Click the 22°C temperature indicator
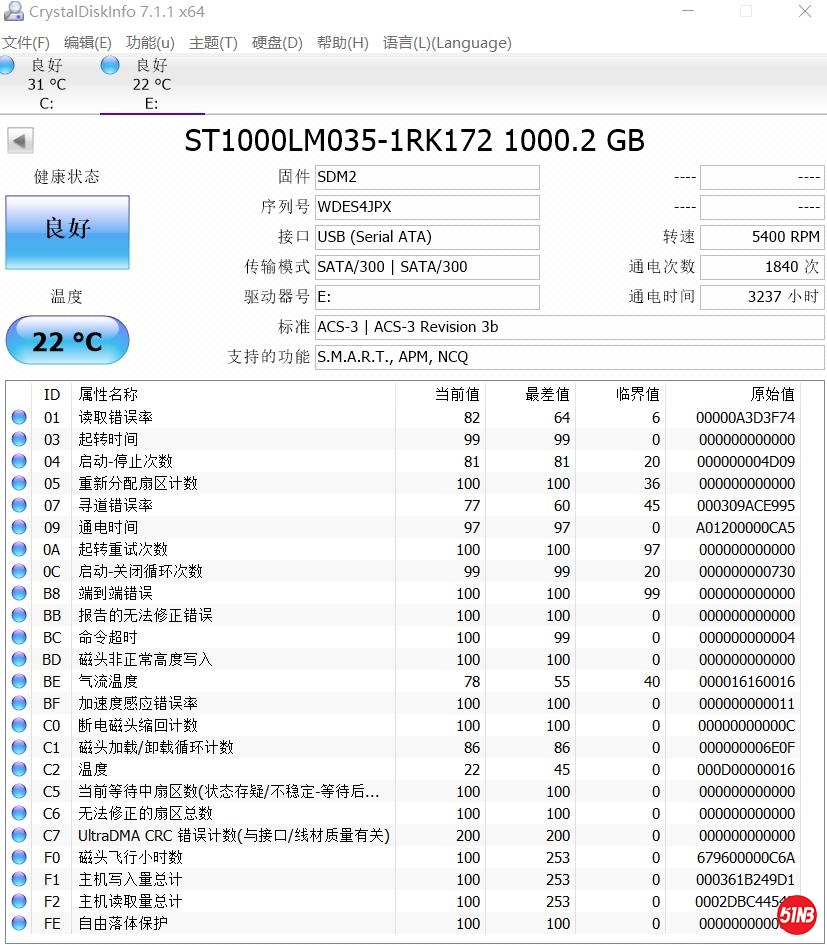This screenshot has width=827, height=945. point(67,340)
